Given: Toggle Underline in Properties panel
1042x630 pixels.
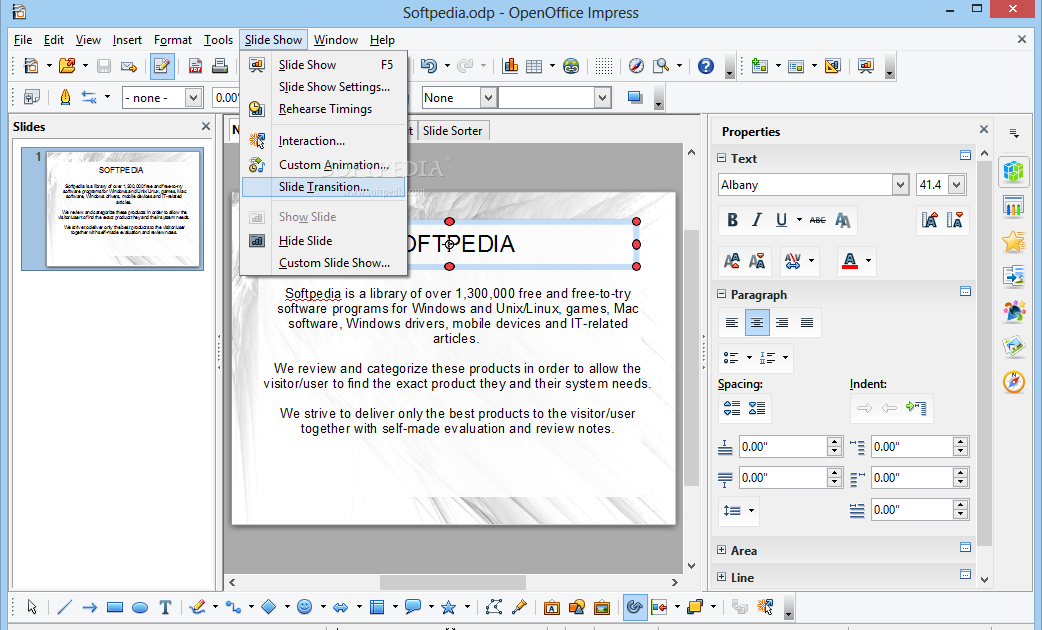Looking at the screenshot, I should (x=782, y=220).
